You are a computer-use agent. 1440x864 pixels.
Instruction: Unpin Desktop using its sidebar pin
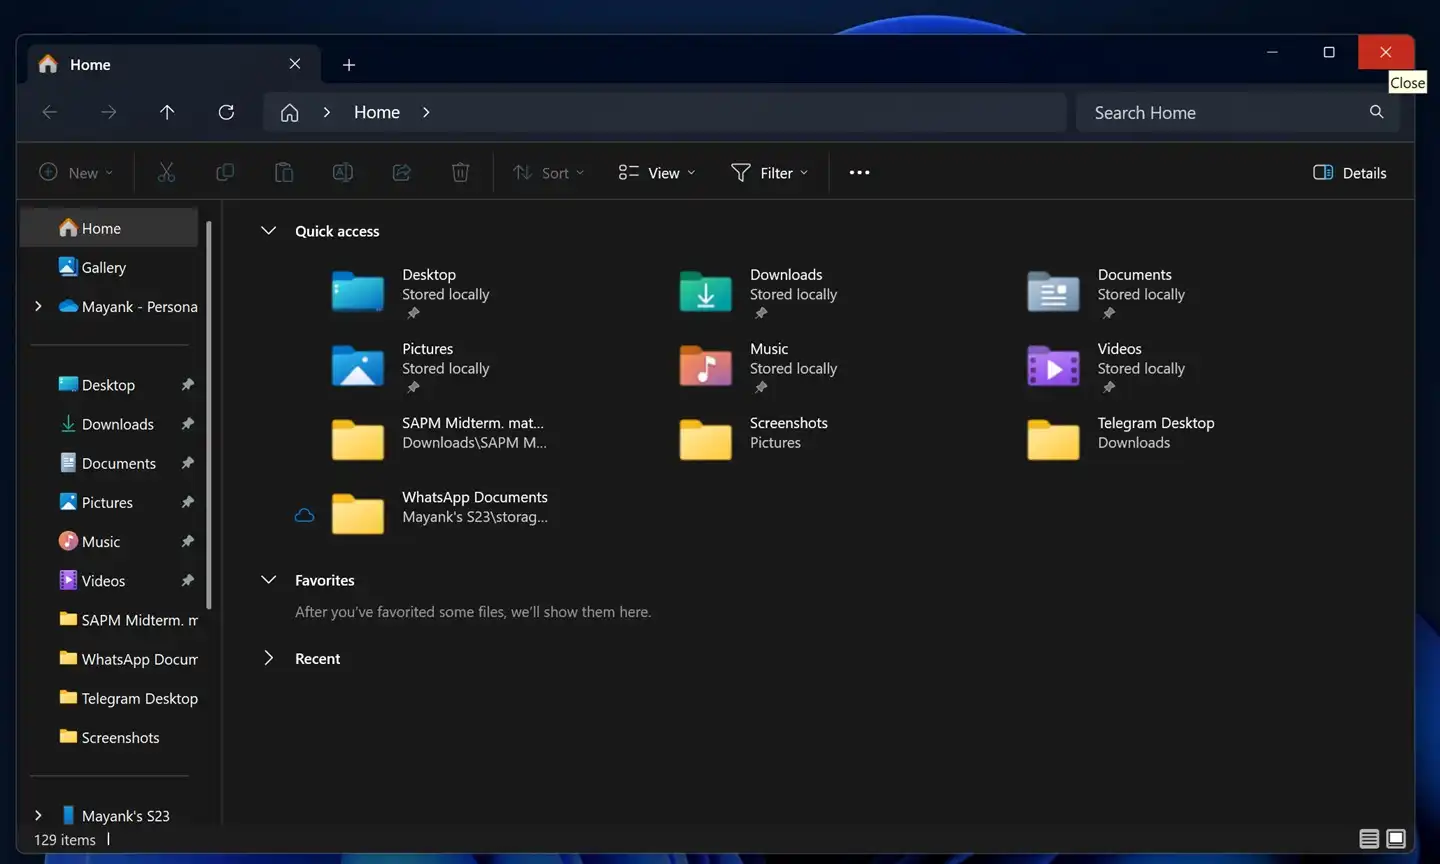187,384
